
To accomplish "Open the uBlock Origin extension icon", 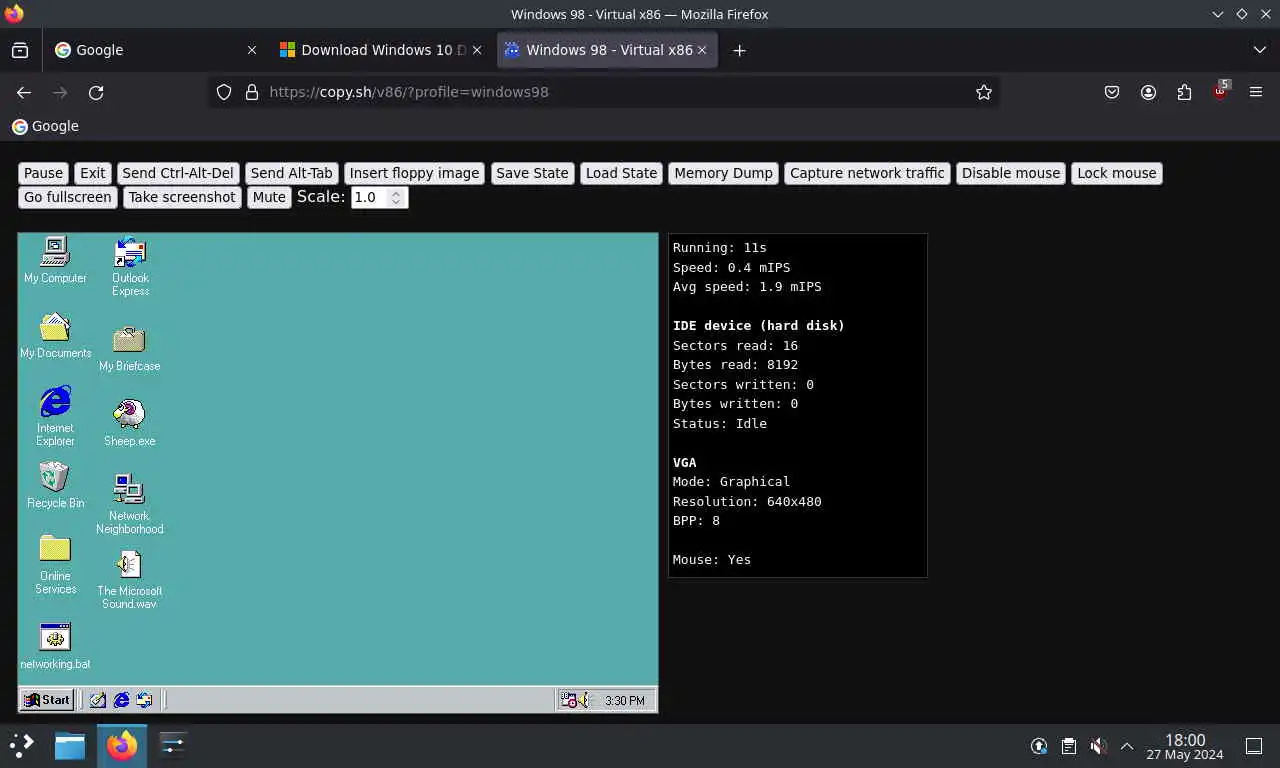I will click(1220, 92).
